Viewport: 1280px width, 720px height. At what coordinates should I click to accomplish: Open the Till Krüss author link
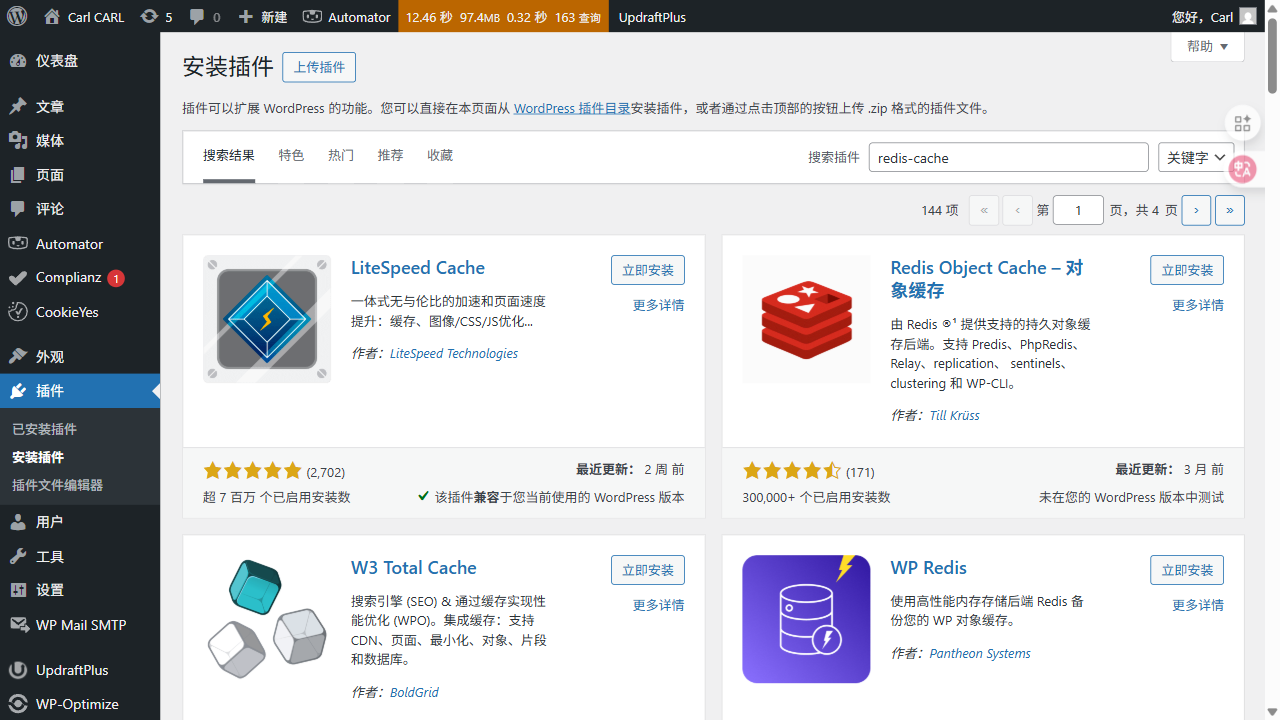point(953,415)
